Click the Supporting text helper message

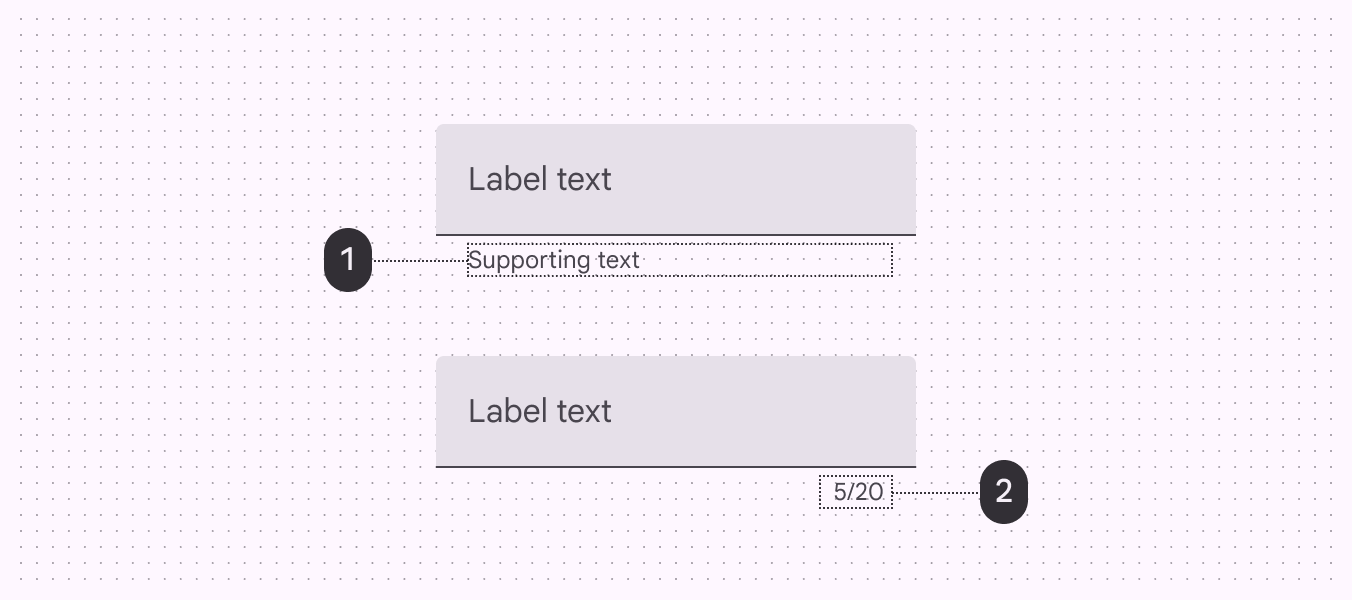coord(553,261)
